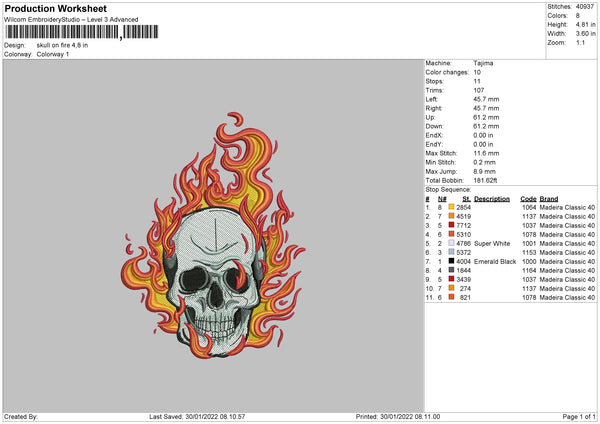Select the Width value '3.60 in'
The width and height of the screenshot is (600, 424).
point(585,34)
